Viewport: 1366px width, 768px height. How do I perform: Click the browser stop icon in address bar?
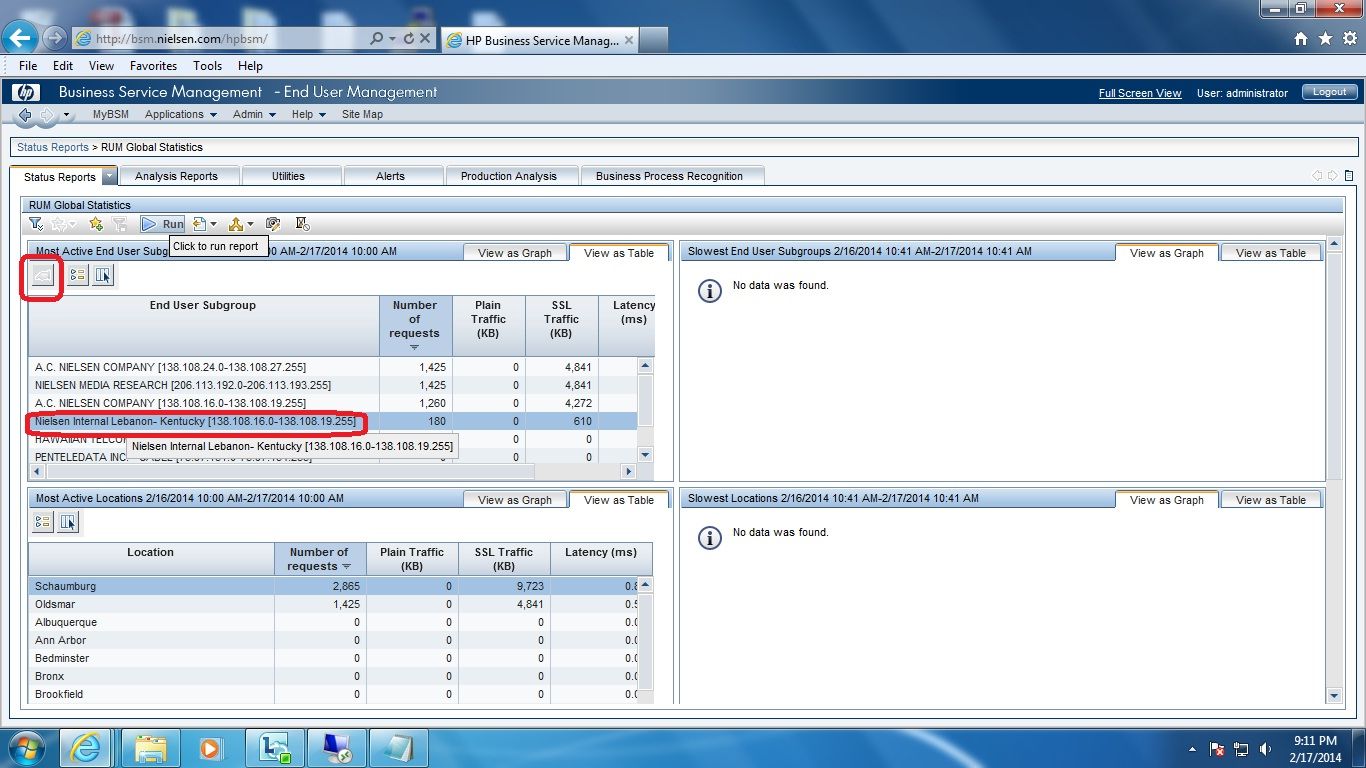pyautogui.click(x=424, y=38)
